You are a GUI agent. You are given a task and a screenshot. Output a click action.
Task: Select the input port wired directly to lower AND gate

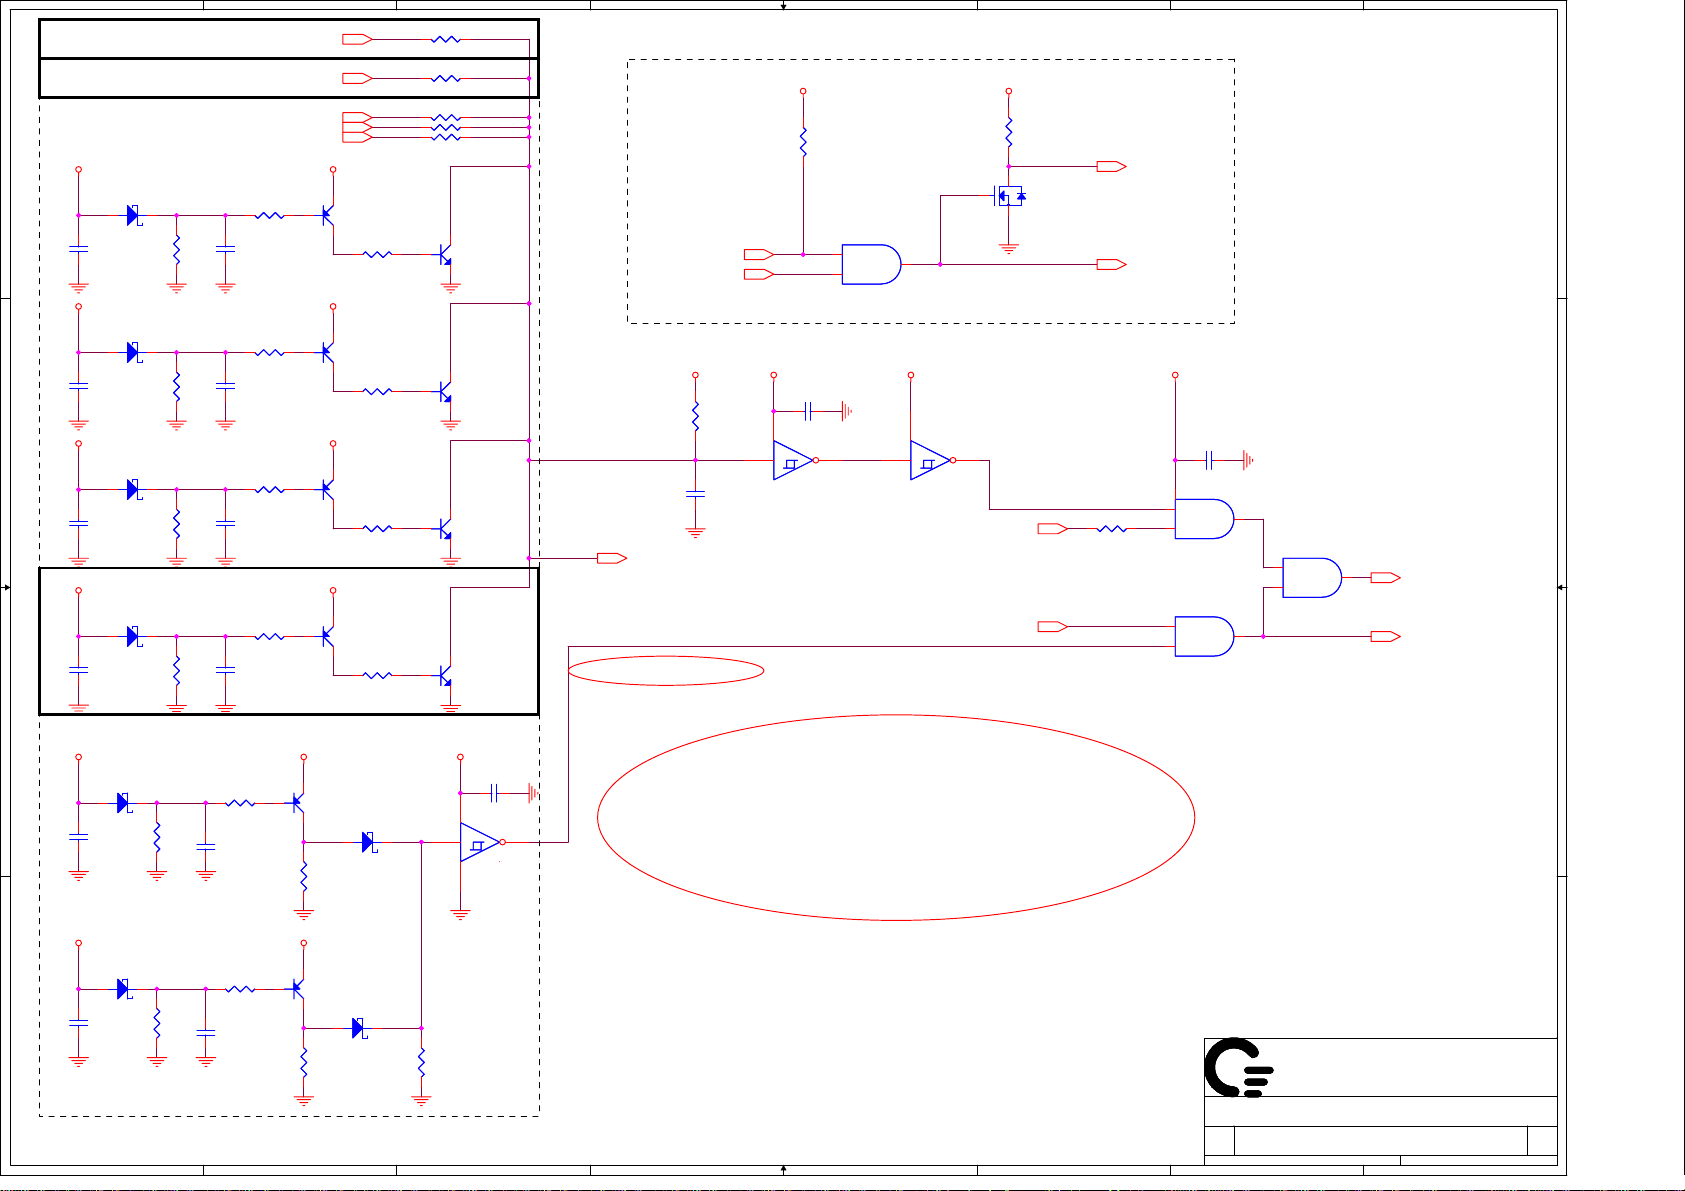[1053, 627]
